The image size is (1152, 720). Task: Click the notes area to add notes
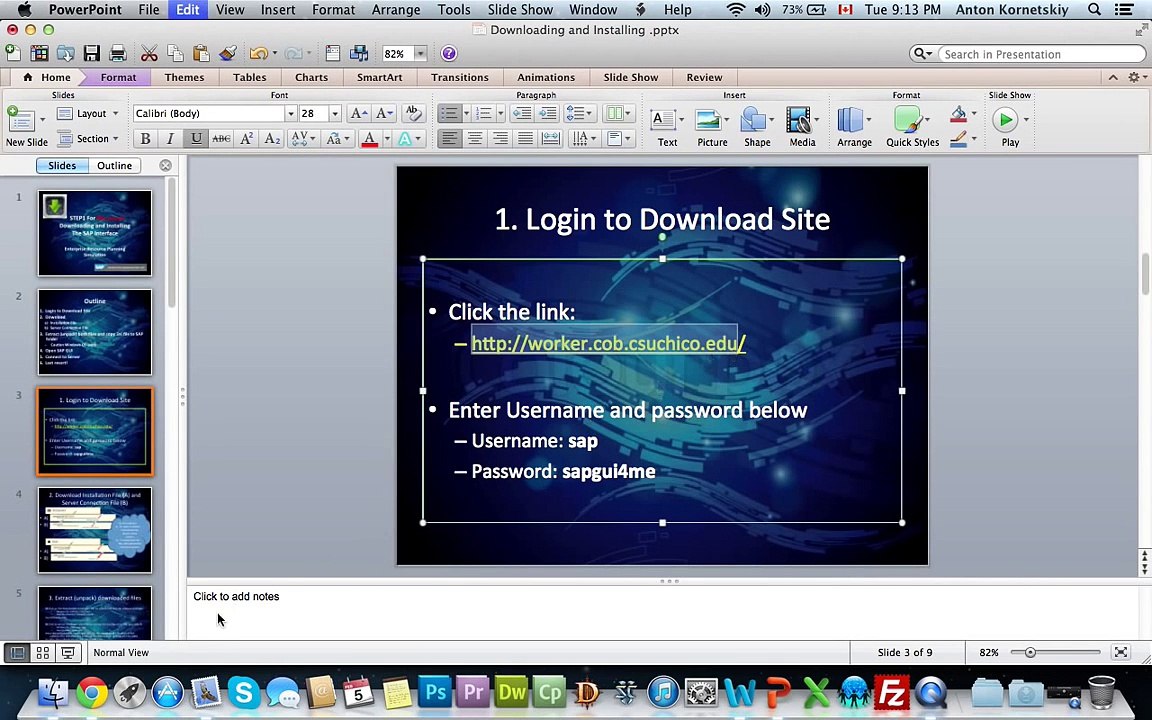coord(663,612)
